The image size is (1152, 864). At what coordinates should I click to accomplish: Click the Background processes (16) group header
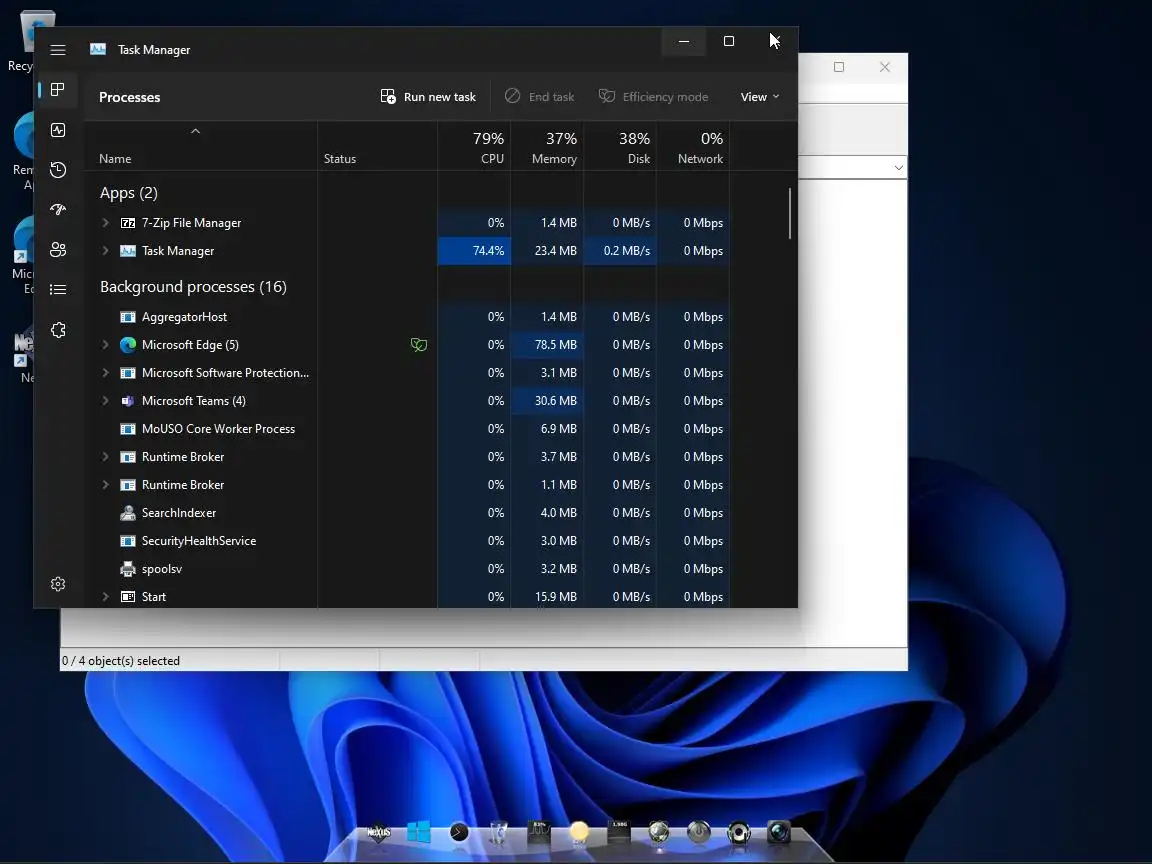(x=193, y=287)
